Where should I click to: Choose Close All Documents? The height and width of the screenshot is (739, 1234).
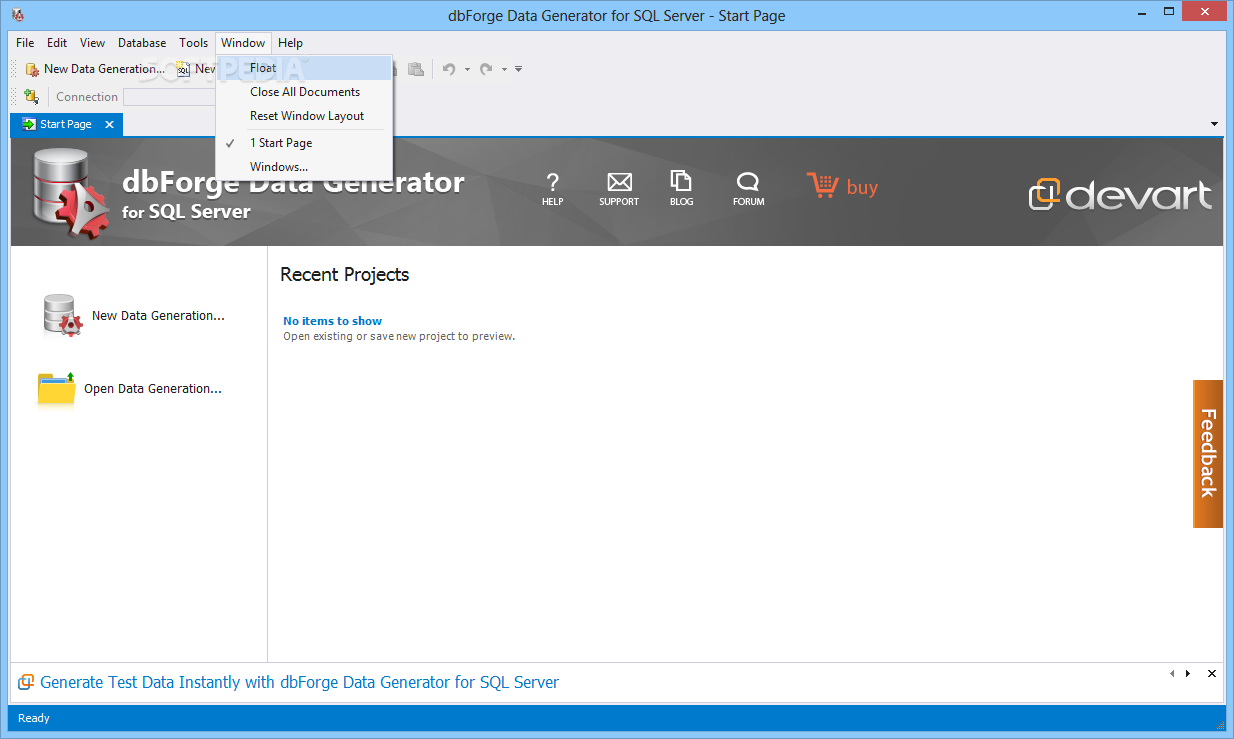pos(304,92)
